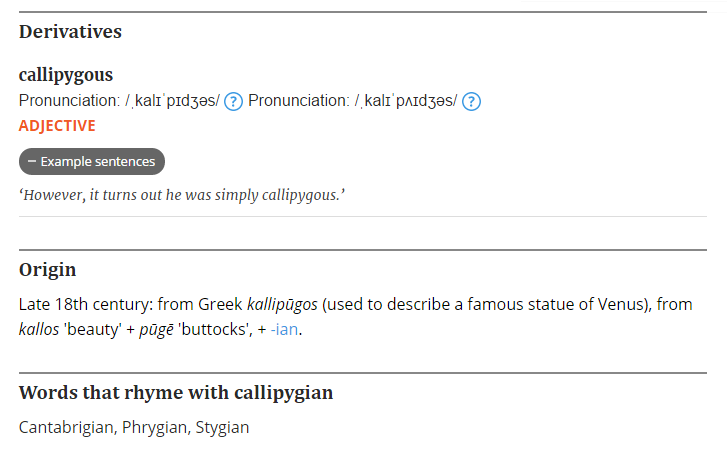Click the italic word kallos
Image resolution: width=727 pixels, height=450 pixels.
(x=39, y=329)
